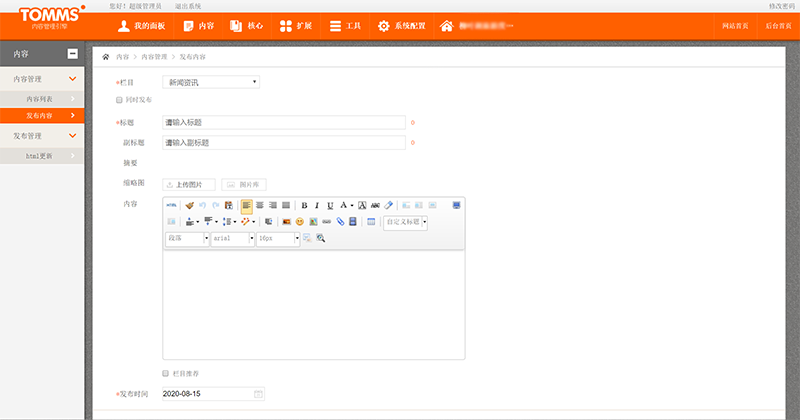Click the align left icon in editor

coord(246,205)
